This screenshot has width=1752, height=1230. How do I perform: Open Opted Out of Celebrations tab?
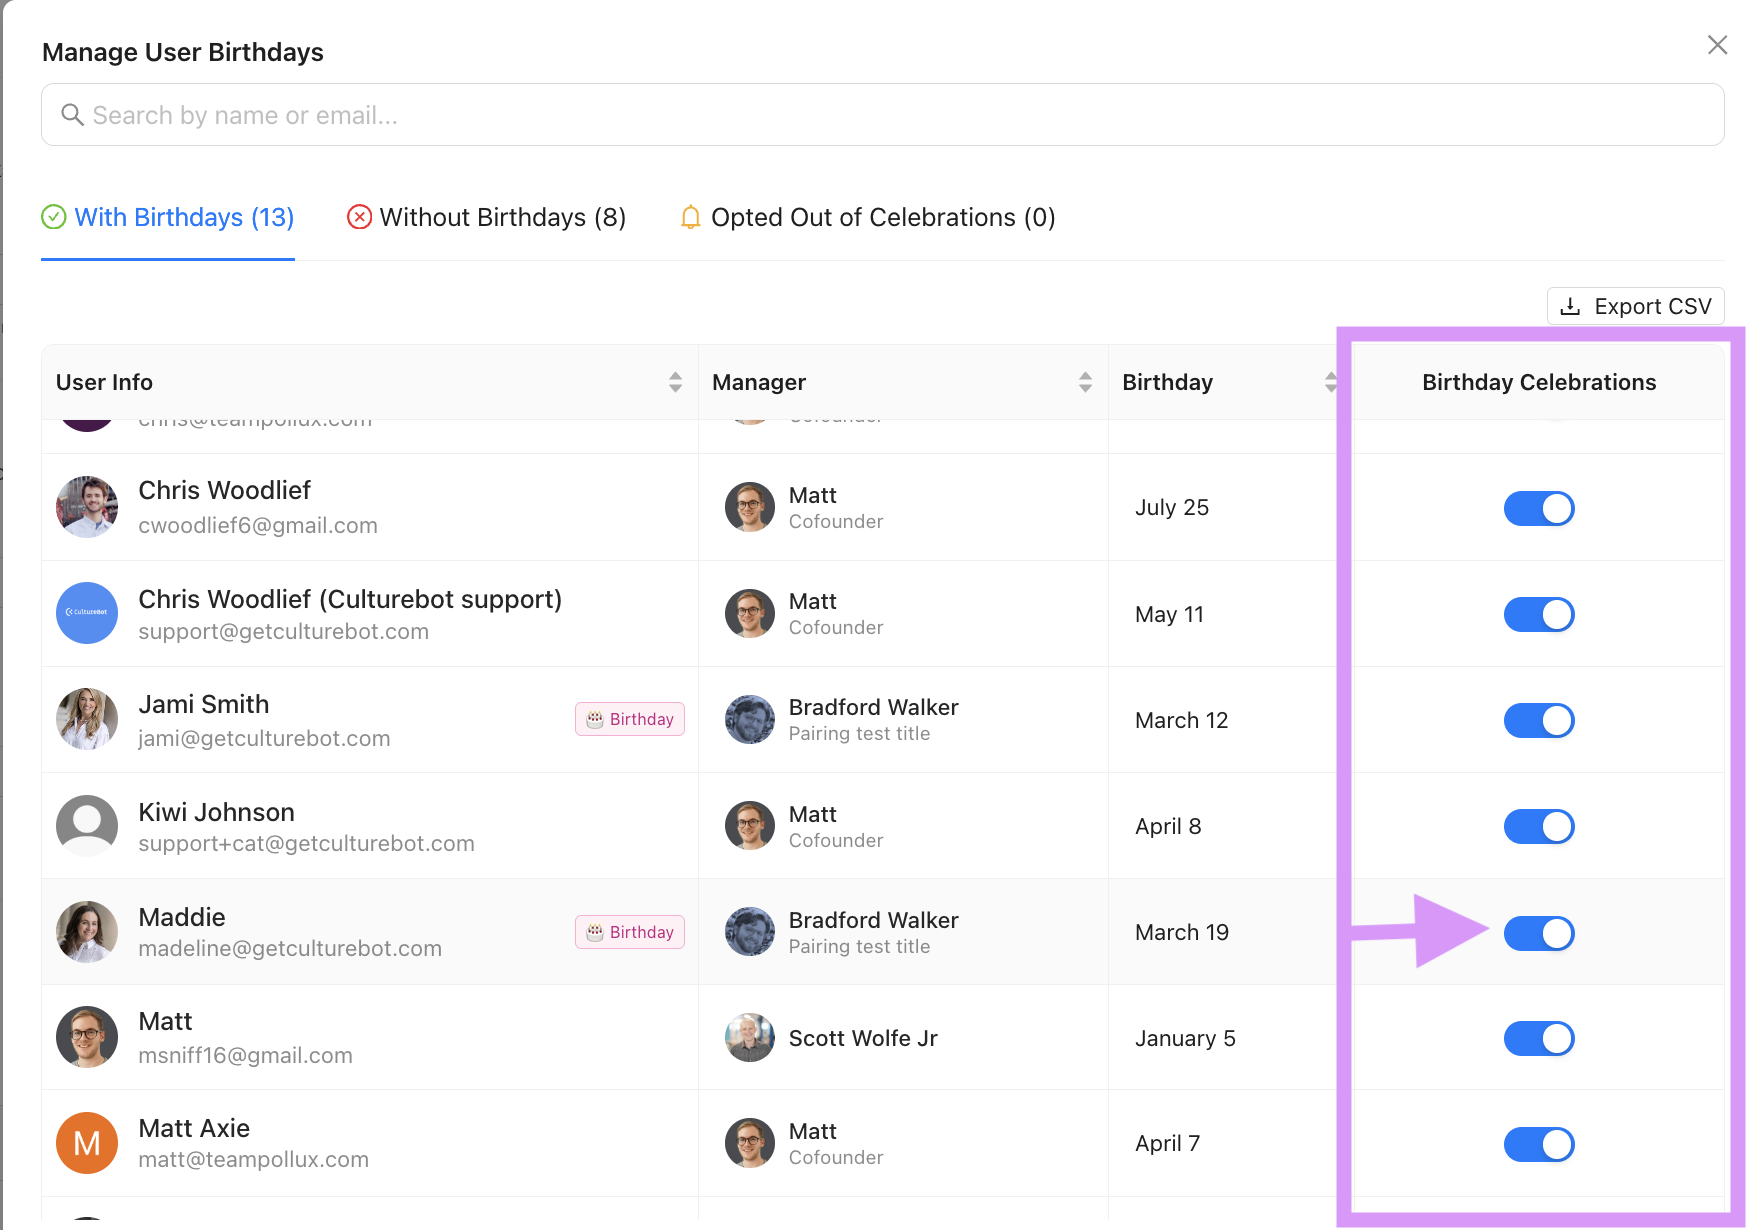867,217
